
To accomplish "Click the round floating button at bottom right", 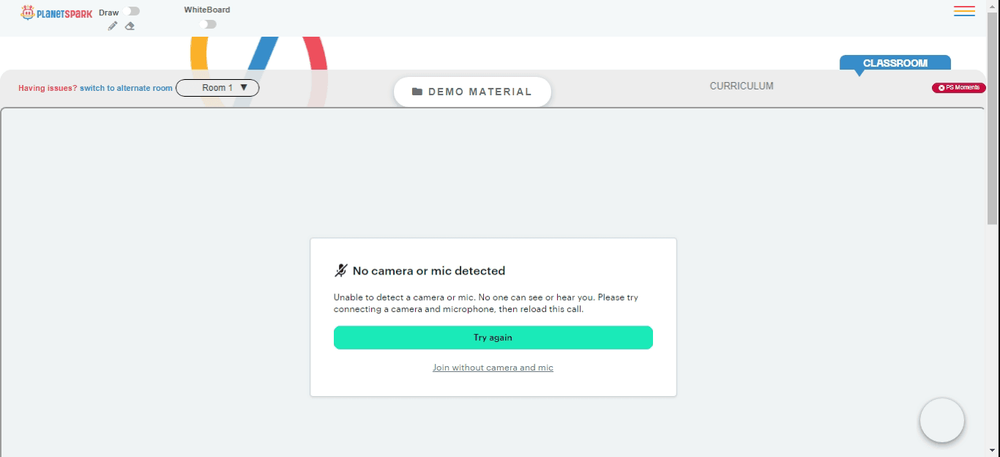I will [942, 420].
